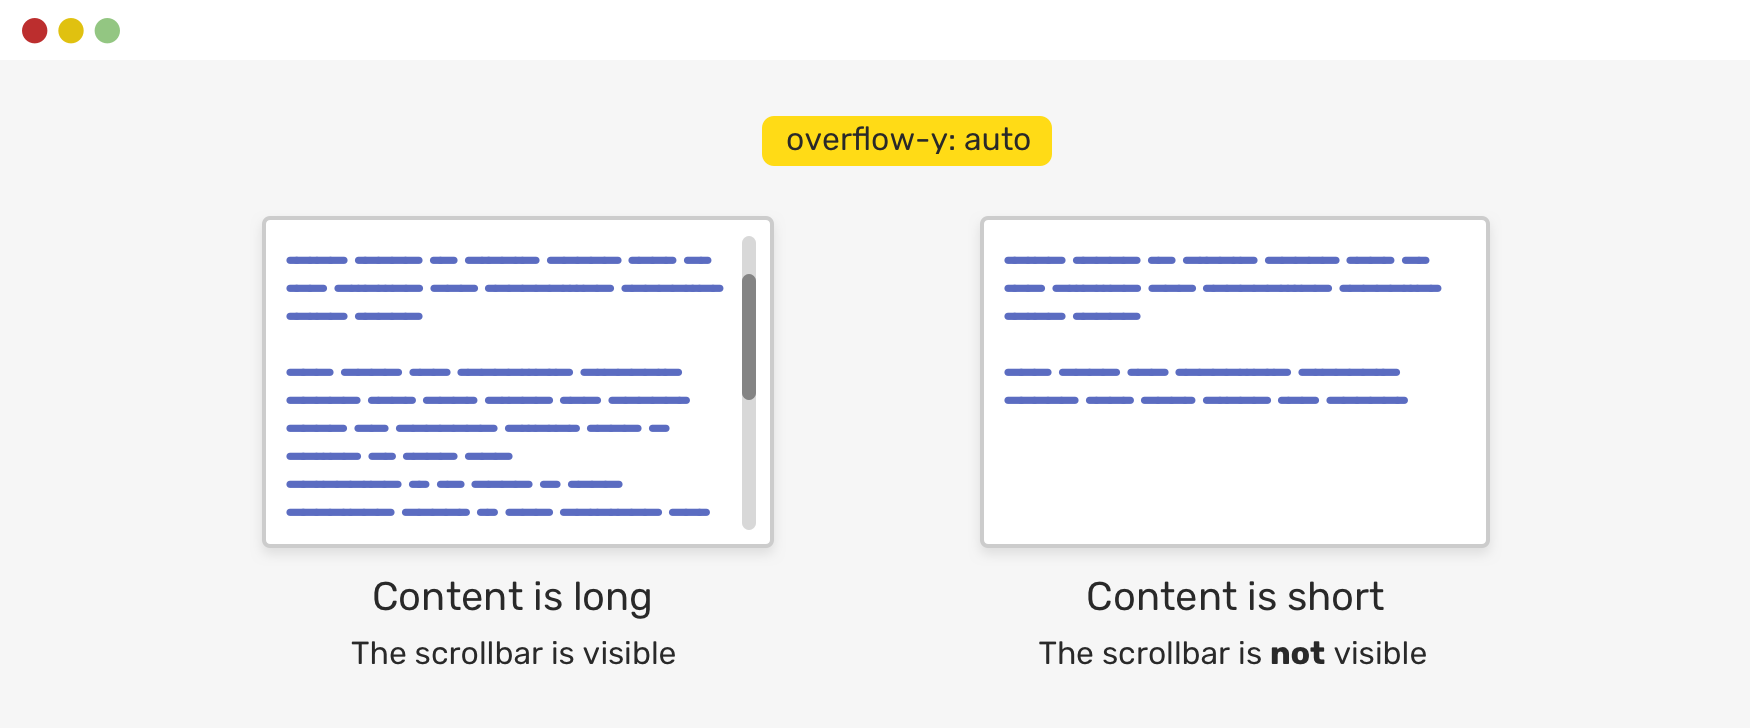Screen dimensions: 1750x728
Task: Click empty white area in short content box
Action: coord(1235,475)
